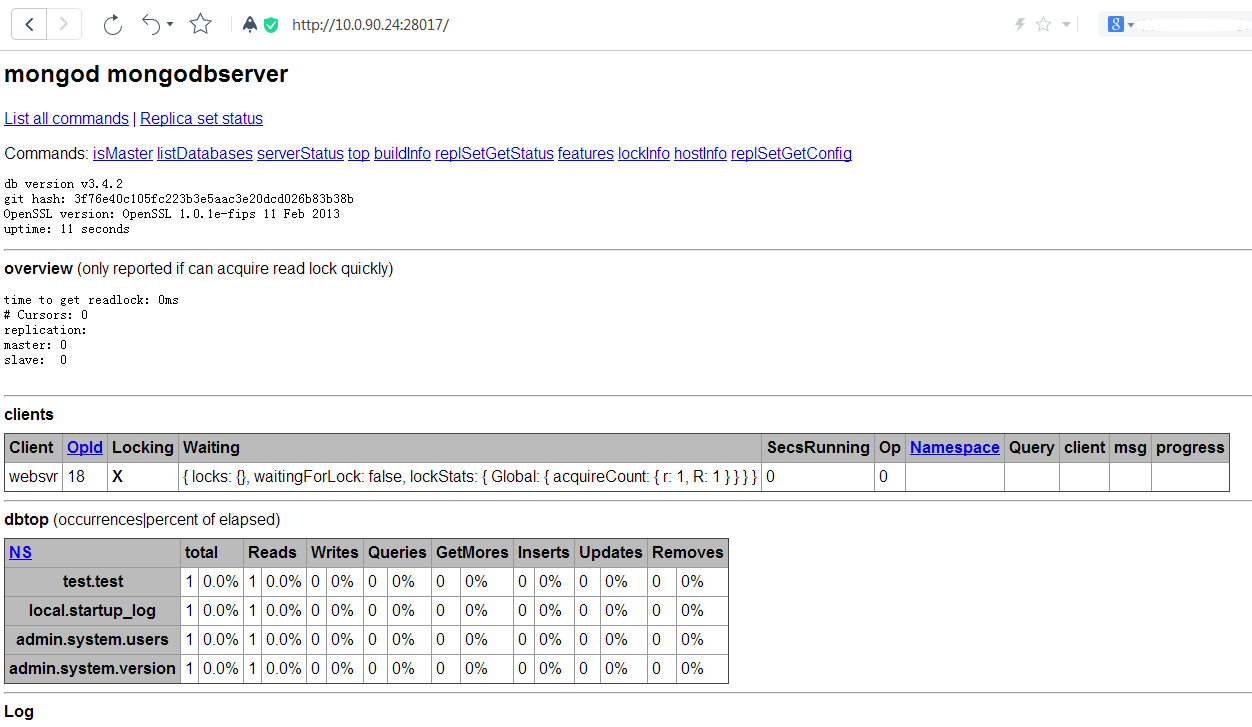Click the undo closed tab arrow icon
Screen dimensions: 1252x727
tap(151, 24)
